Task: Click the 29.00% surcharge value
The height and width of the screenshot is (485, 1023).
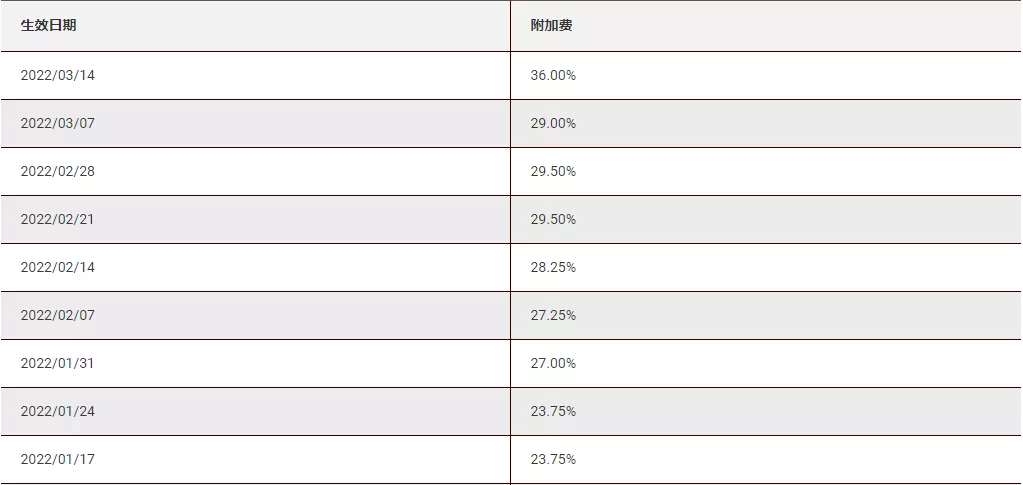Action: point(553,123)
